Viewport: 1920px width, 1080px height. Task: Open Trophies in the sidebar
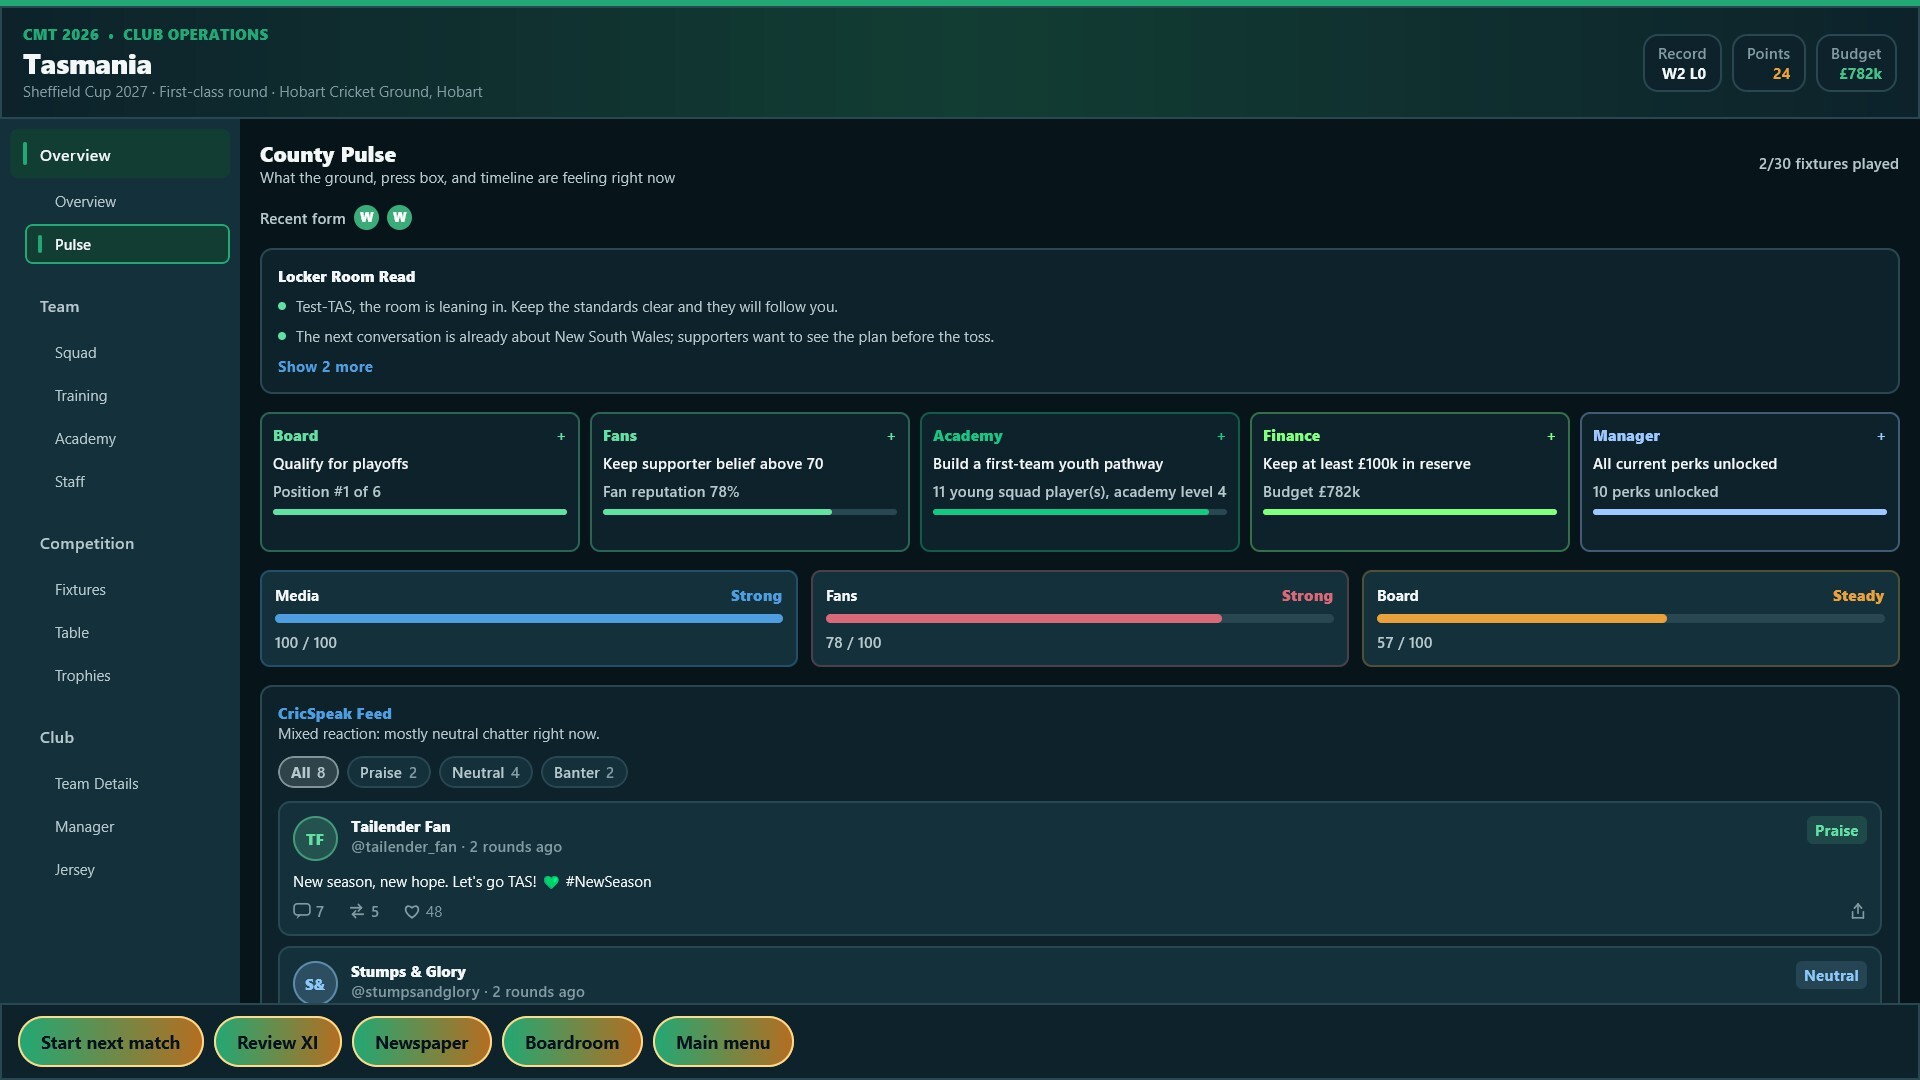[127, 676]
